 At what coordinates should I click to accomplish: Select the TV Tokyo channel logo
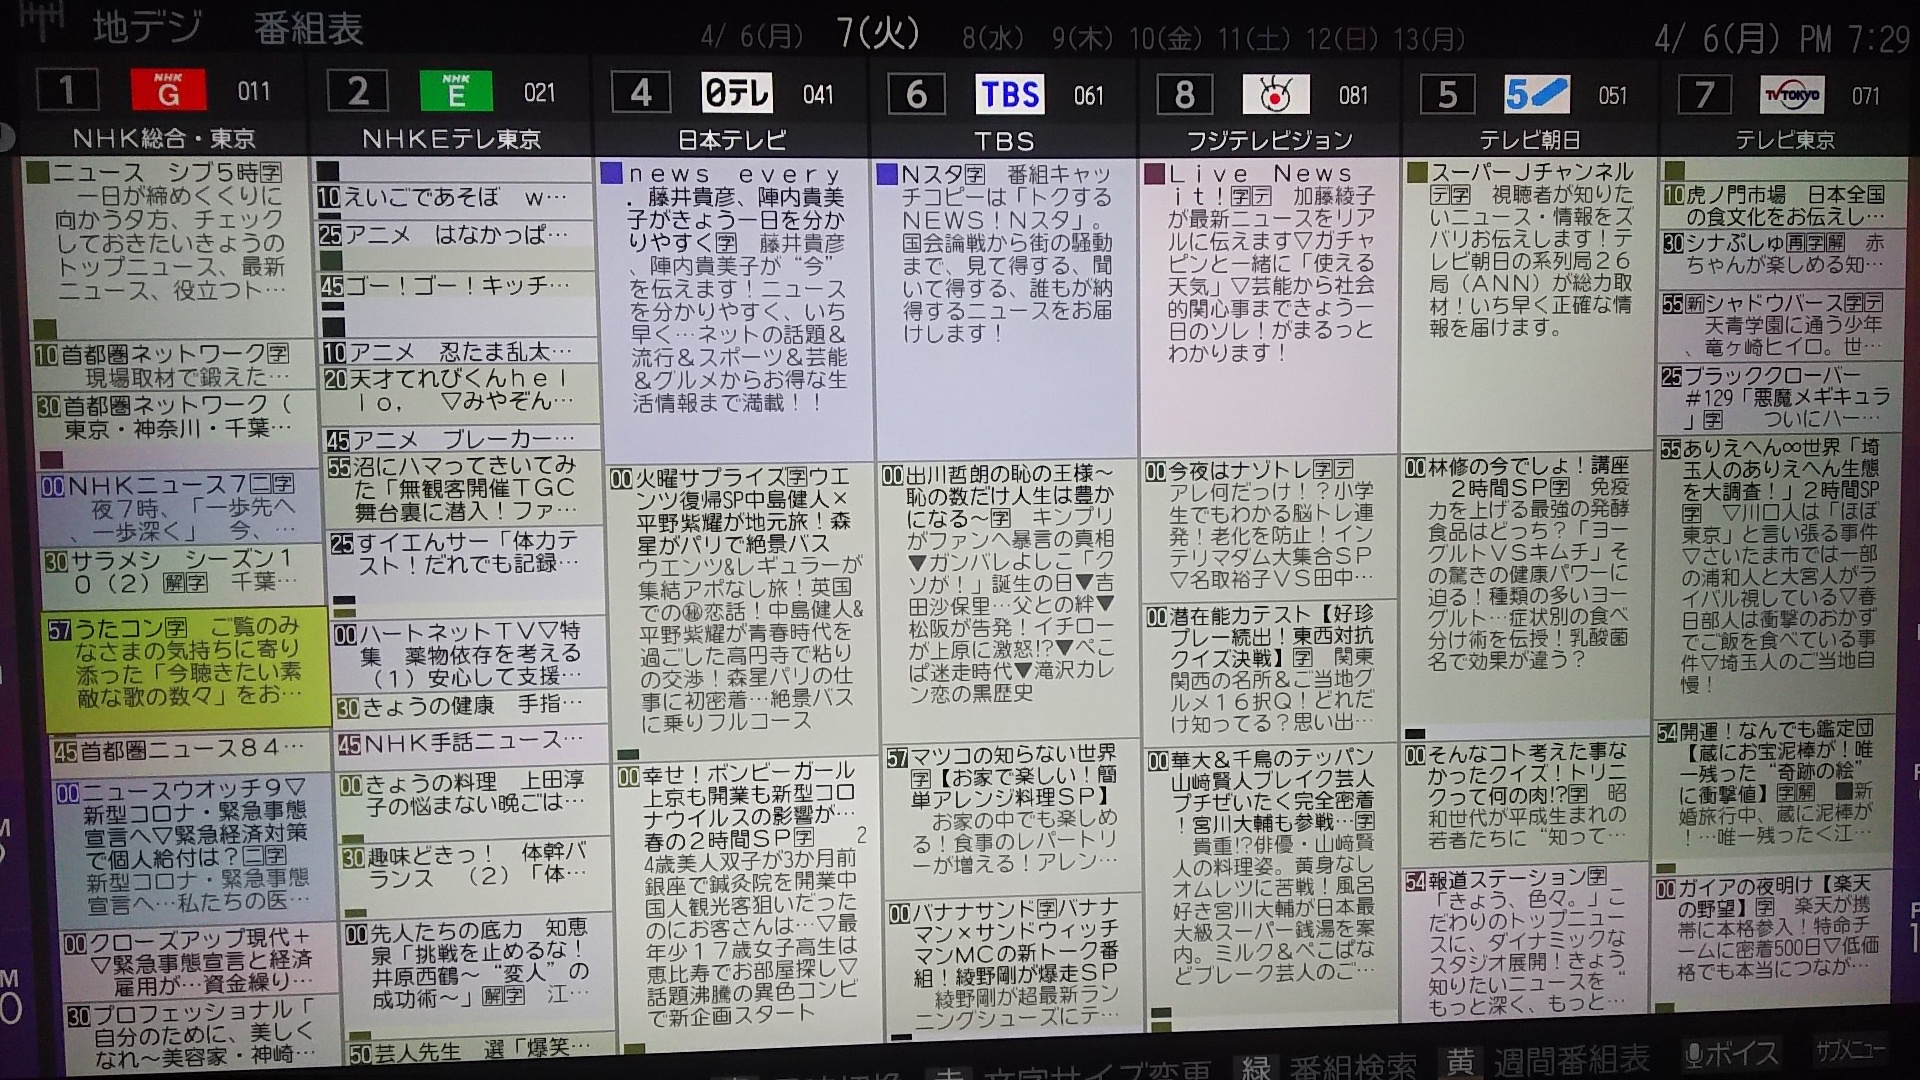[x=1792, y=95]
